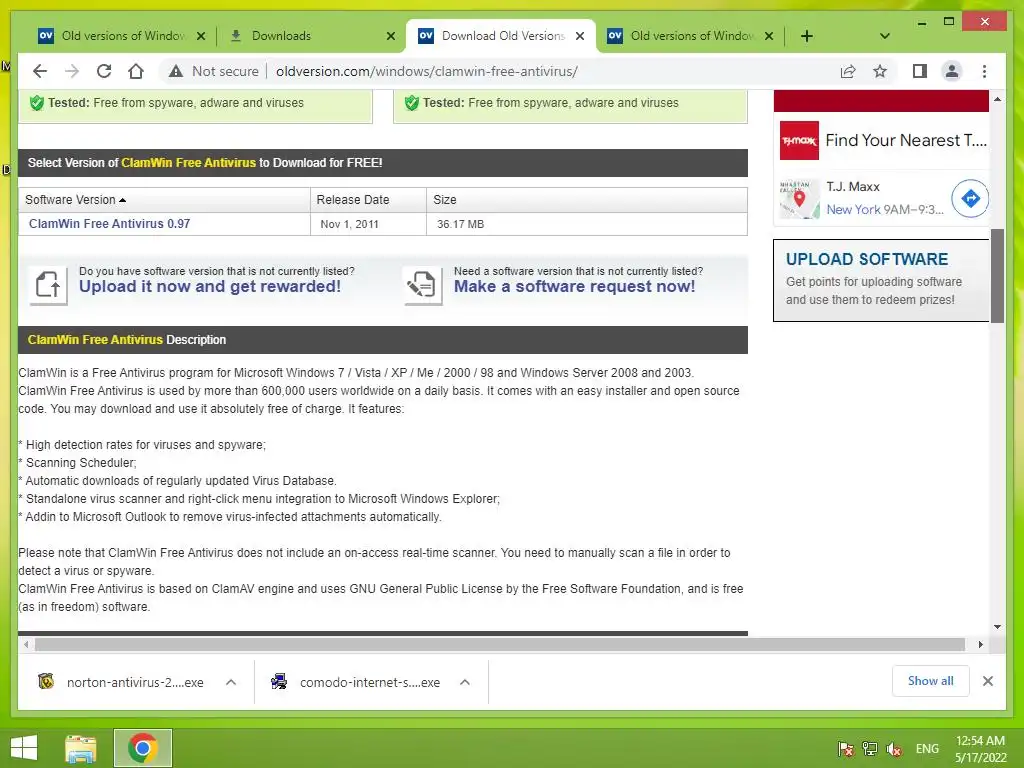Select the Download Old Versions tab
Viewport: 1024px width, 768px height.
[500, 36]
